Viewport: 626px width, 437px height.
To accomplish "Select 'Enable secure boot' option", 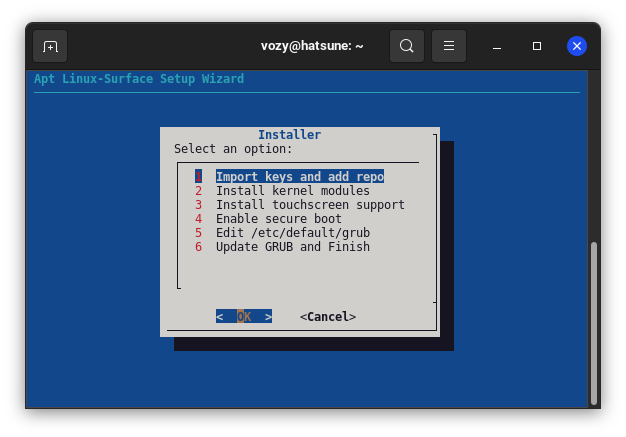I will pyautogui.click(x=279, y=219).
